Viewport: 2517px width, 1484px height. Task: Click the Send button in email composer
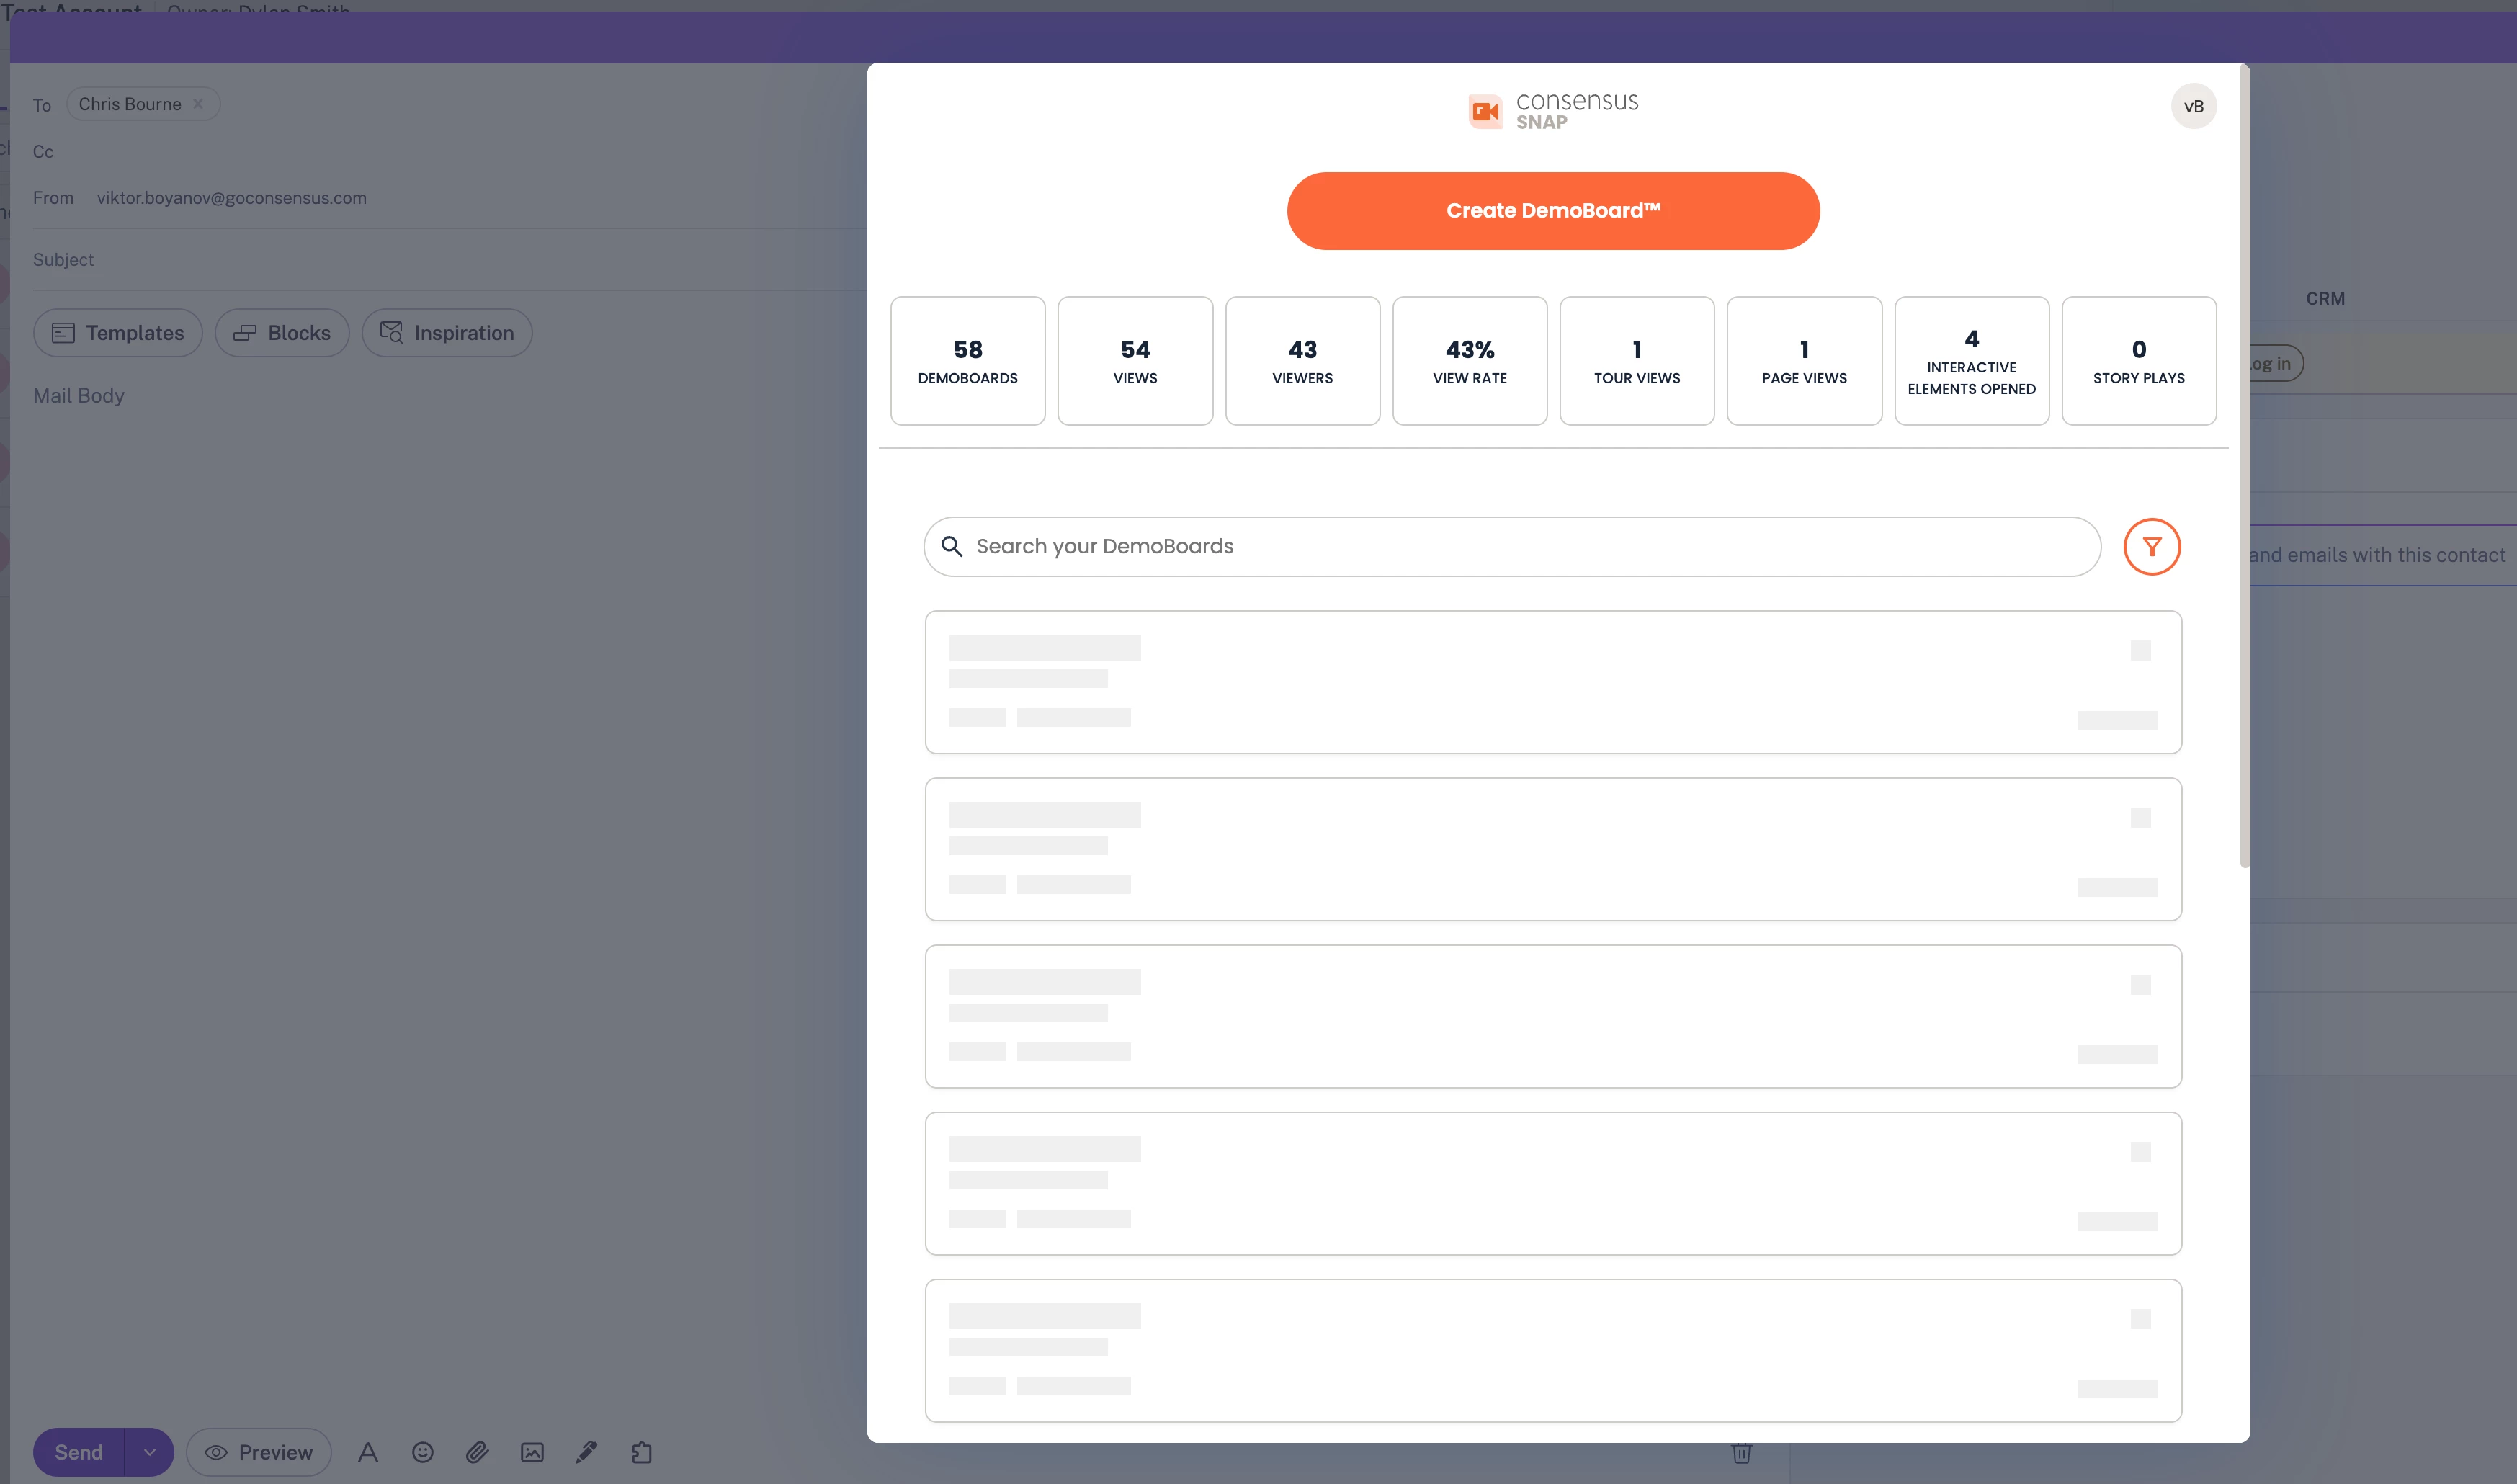79,1452
